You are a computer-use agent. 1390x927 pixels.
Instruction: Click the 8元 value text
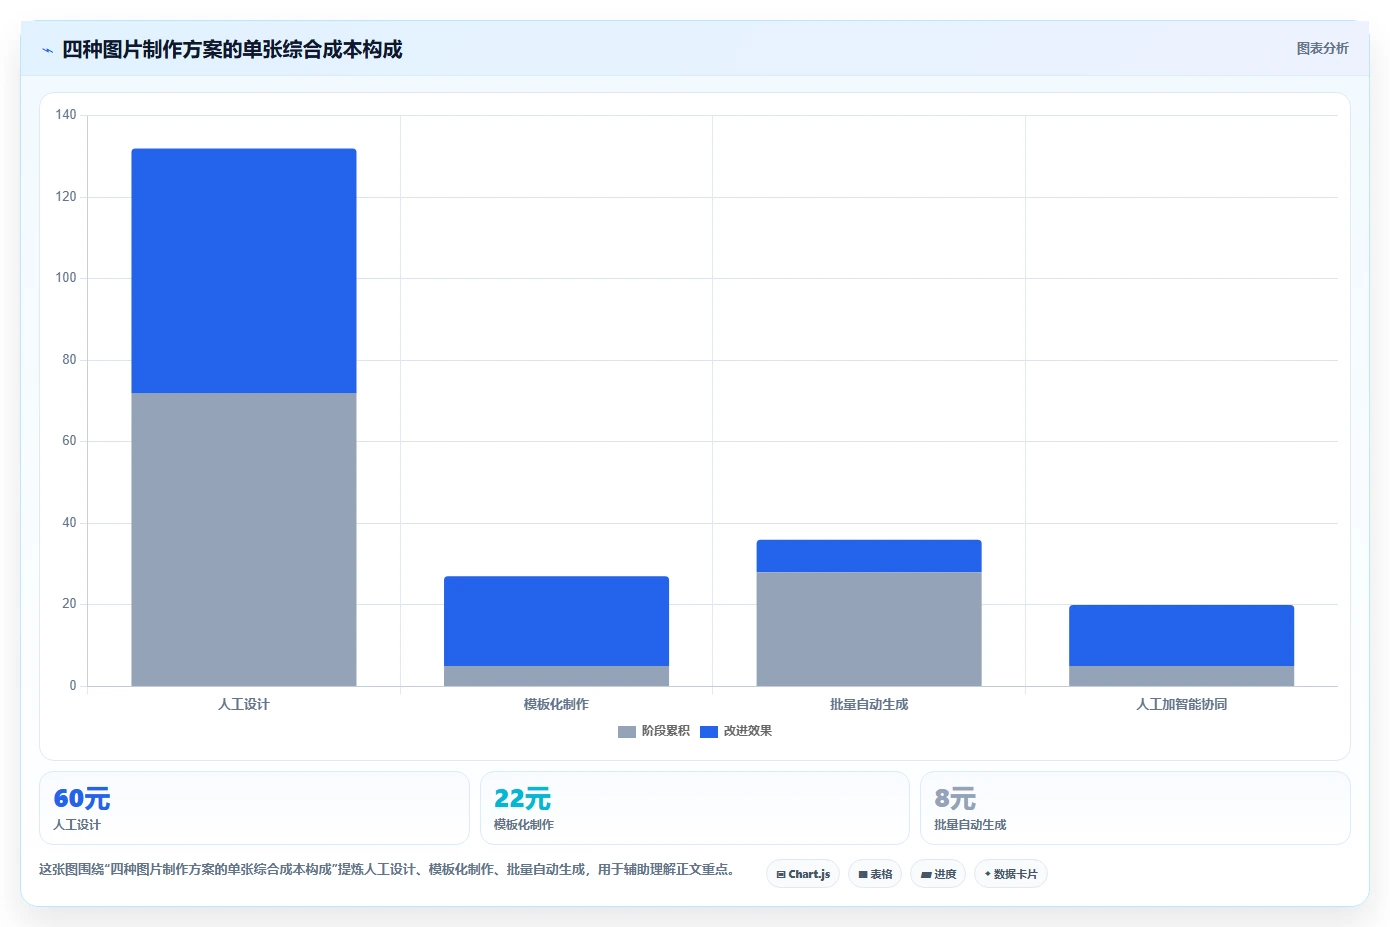955,799
